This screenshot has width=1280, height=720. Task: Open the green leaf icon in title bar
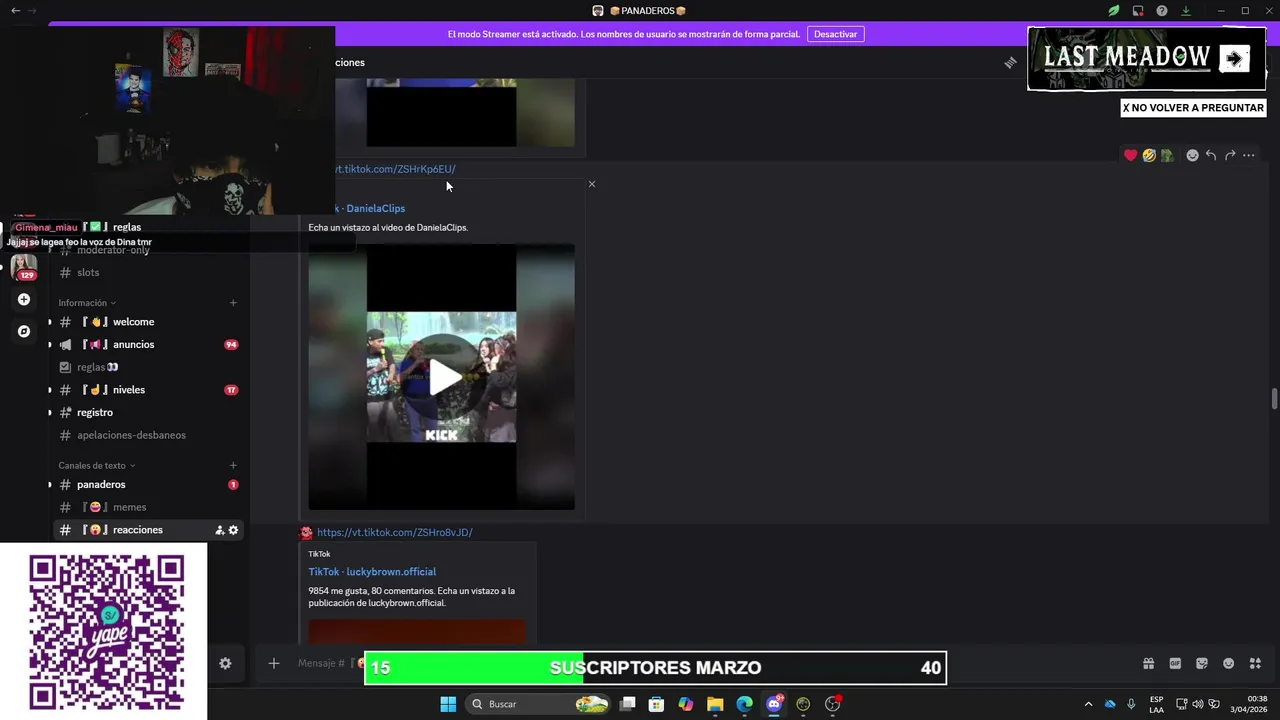[1113, 11]
